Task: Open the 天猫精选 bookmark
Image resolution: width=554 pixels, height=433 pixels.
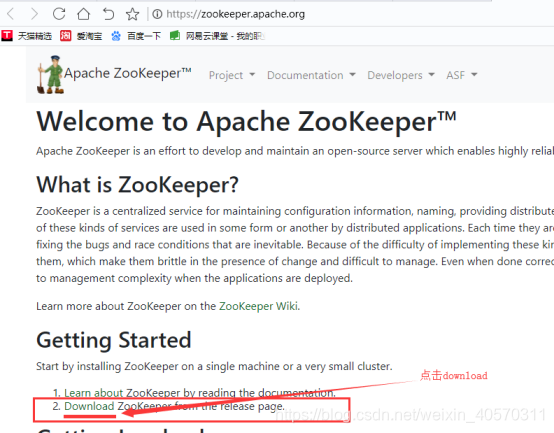Action: tap(35, 36)
